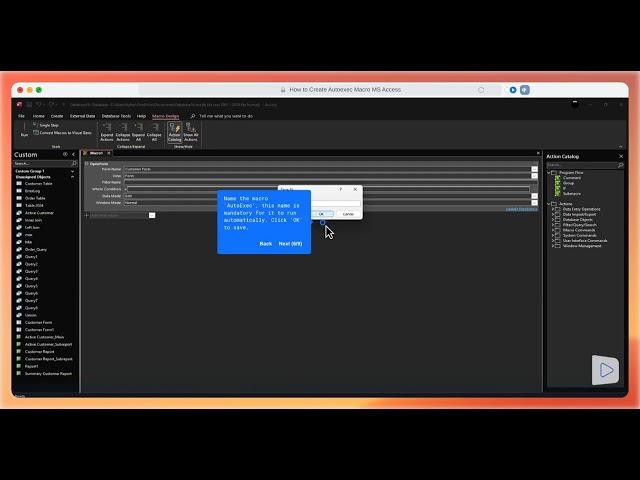The height and width of the screenshot is (480, 640).
Task: Click the blue extension icon in browser toolbar
Action: (x=525, y=90)
